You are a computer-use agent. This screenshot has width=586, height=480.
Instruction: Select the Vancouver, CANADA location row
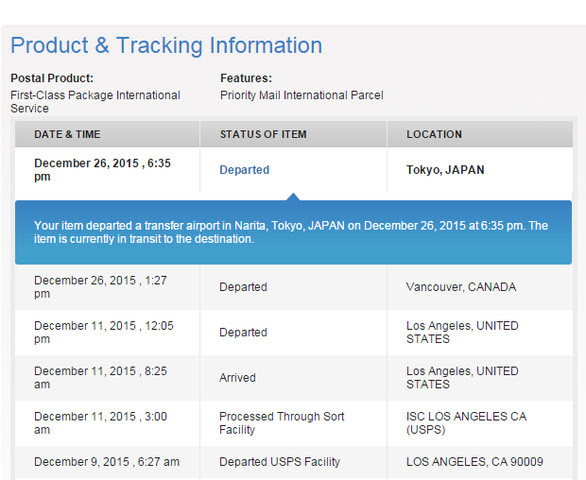point(293,287)
